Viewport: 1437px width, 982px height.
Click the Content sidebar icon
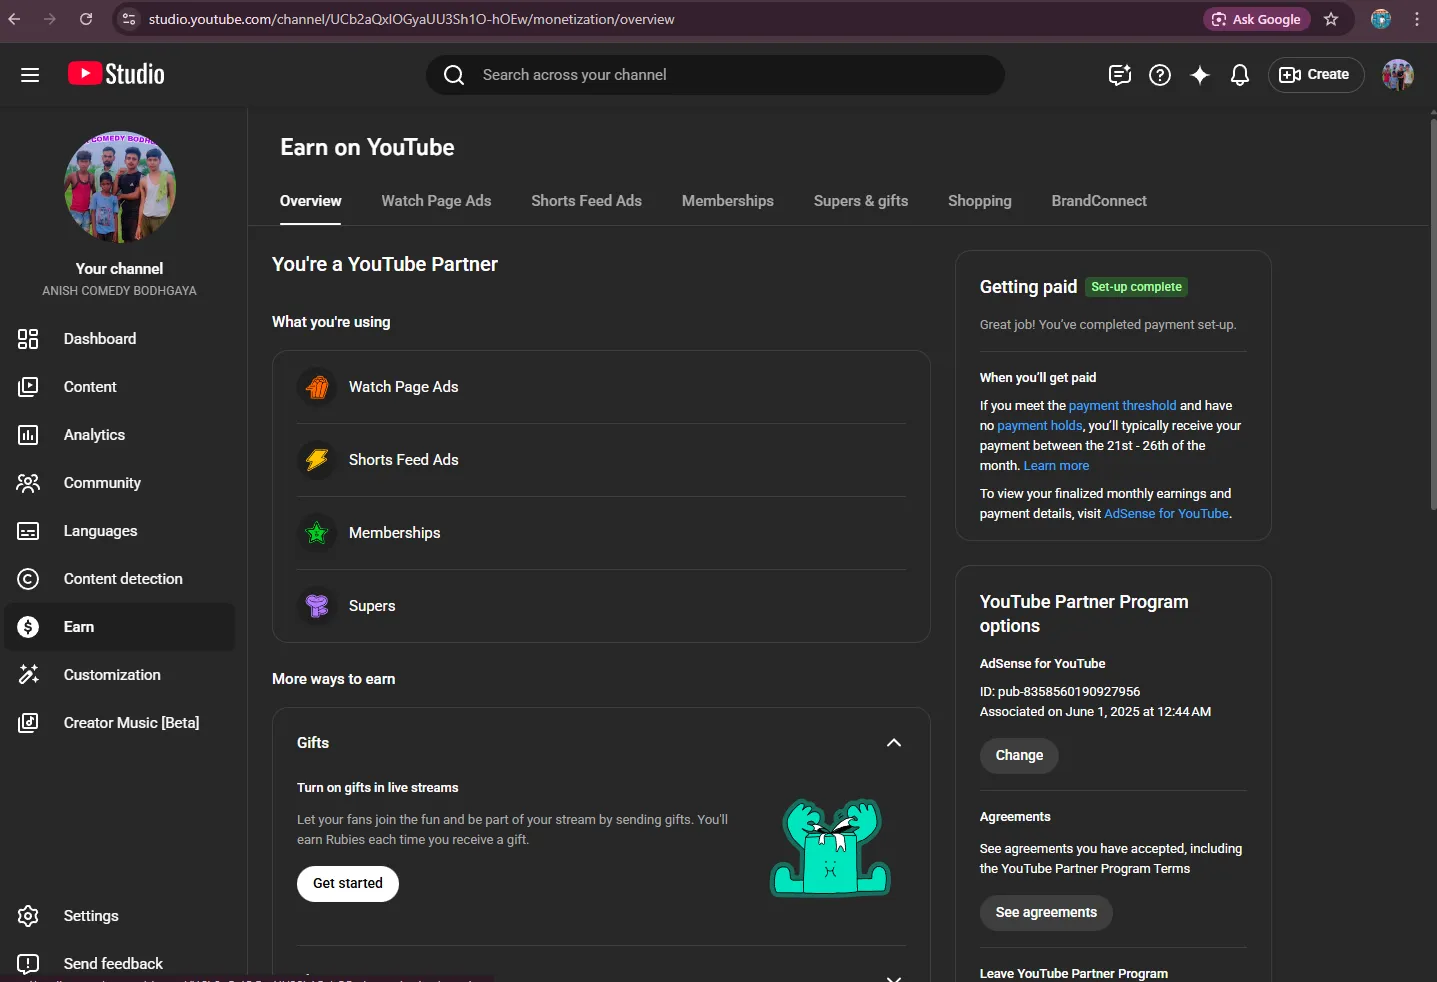(28, 387)
